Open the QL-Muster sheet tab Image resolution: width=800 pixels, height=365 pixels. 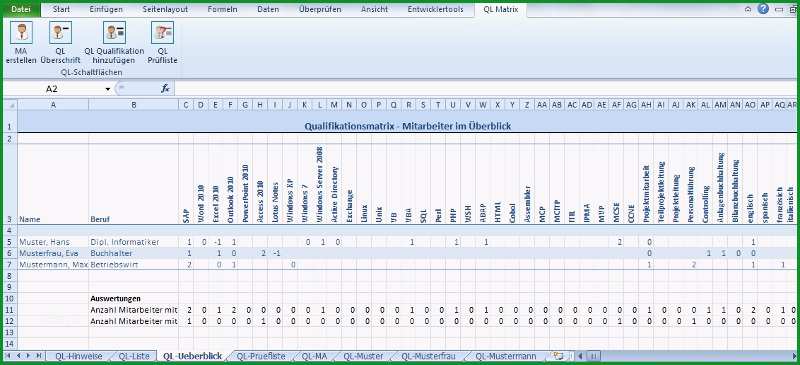tap(363, 356)
